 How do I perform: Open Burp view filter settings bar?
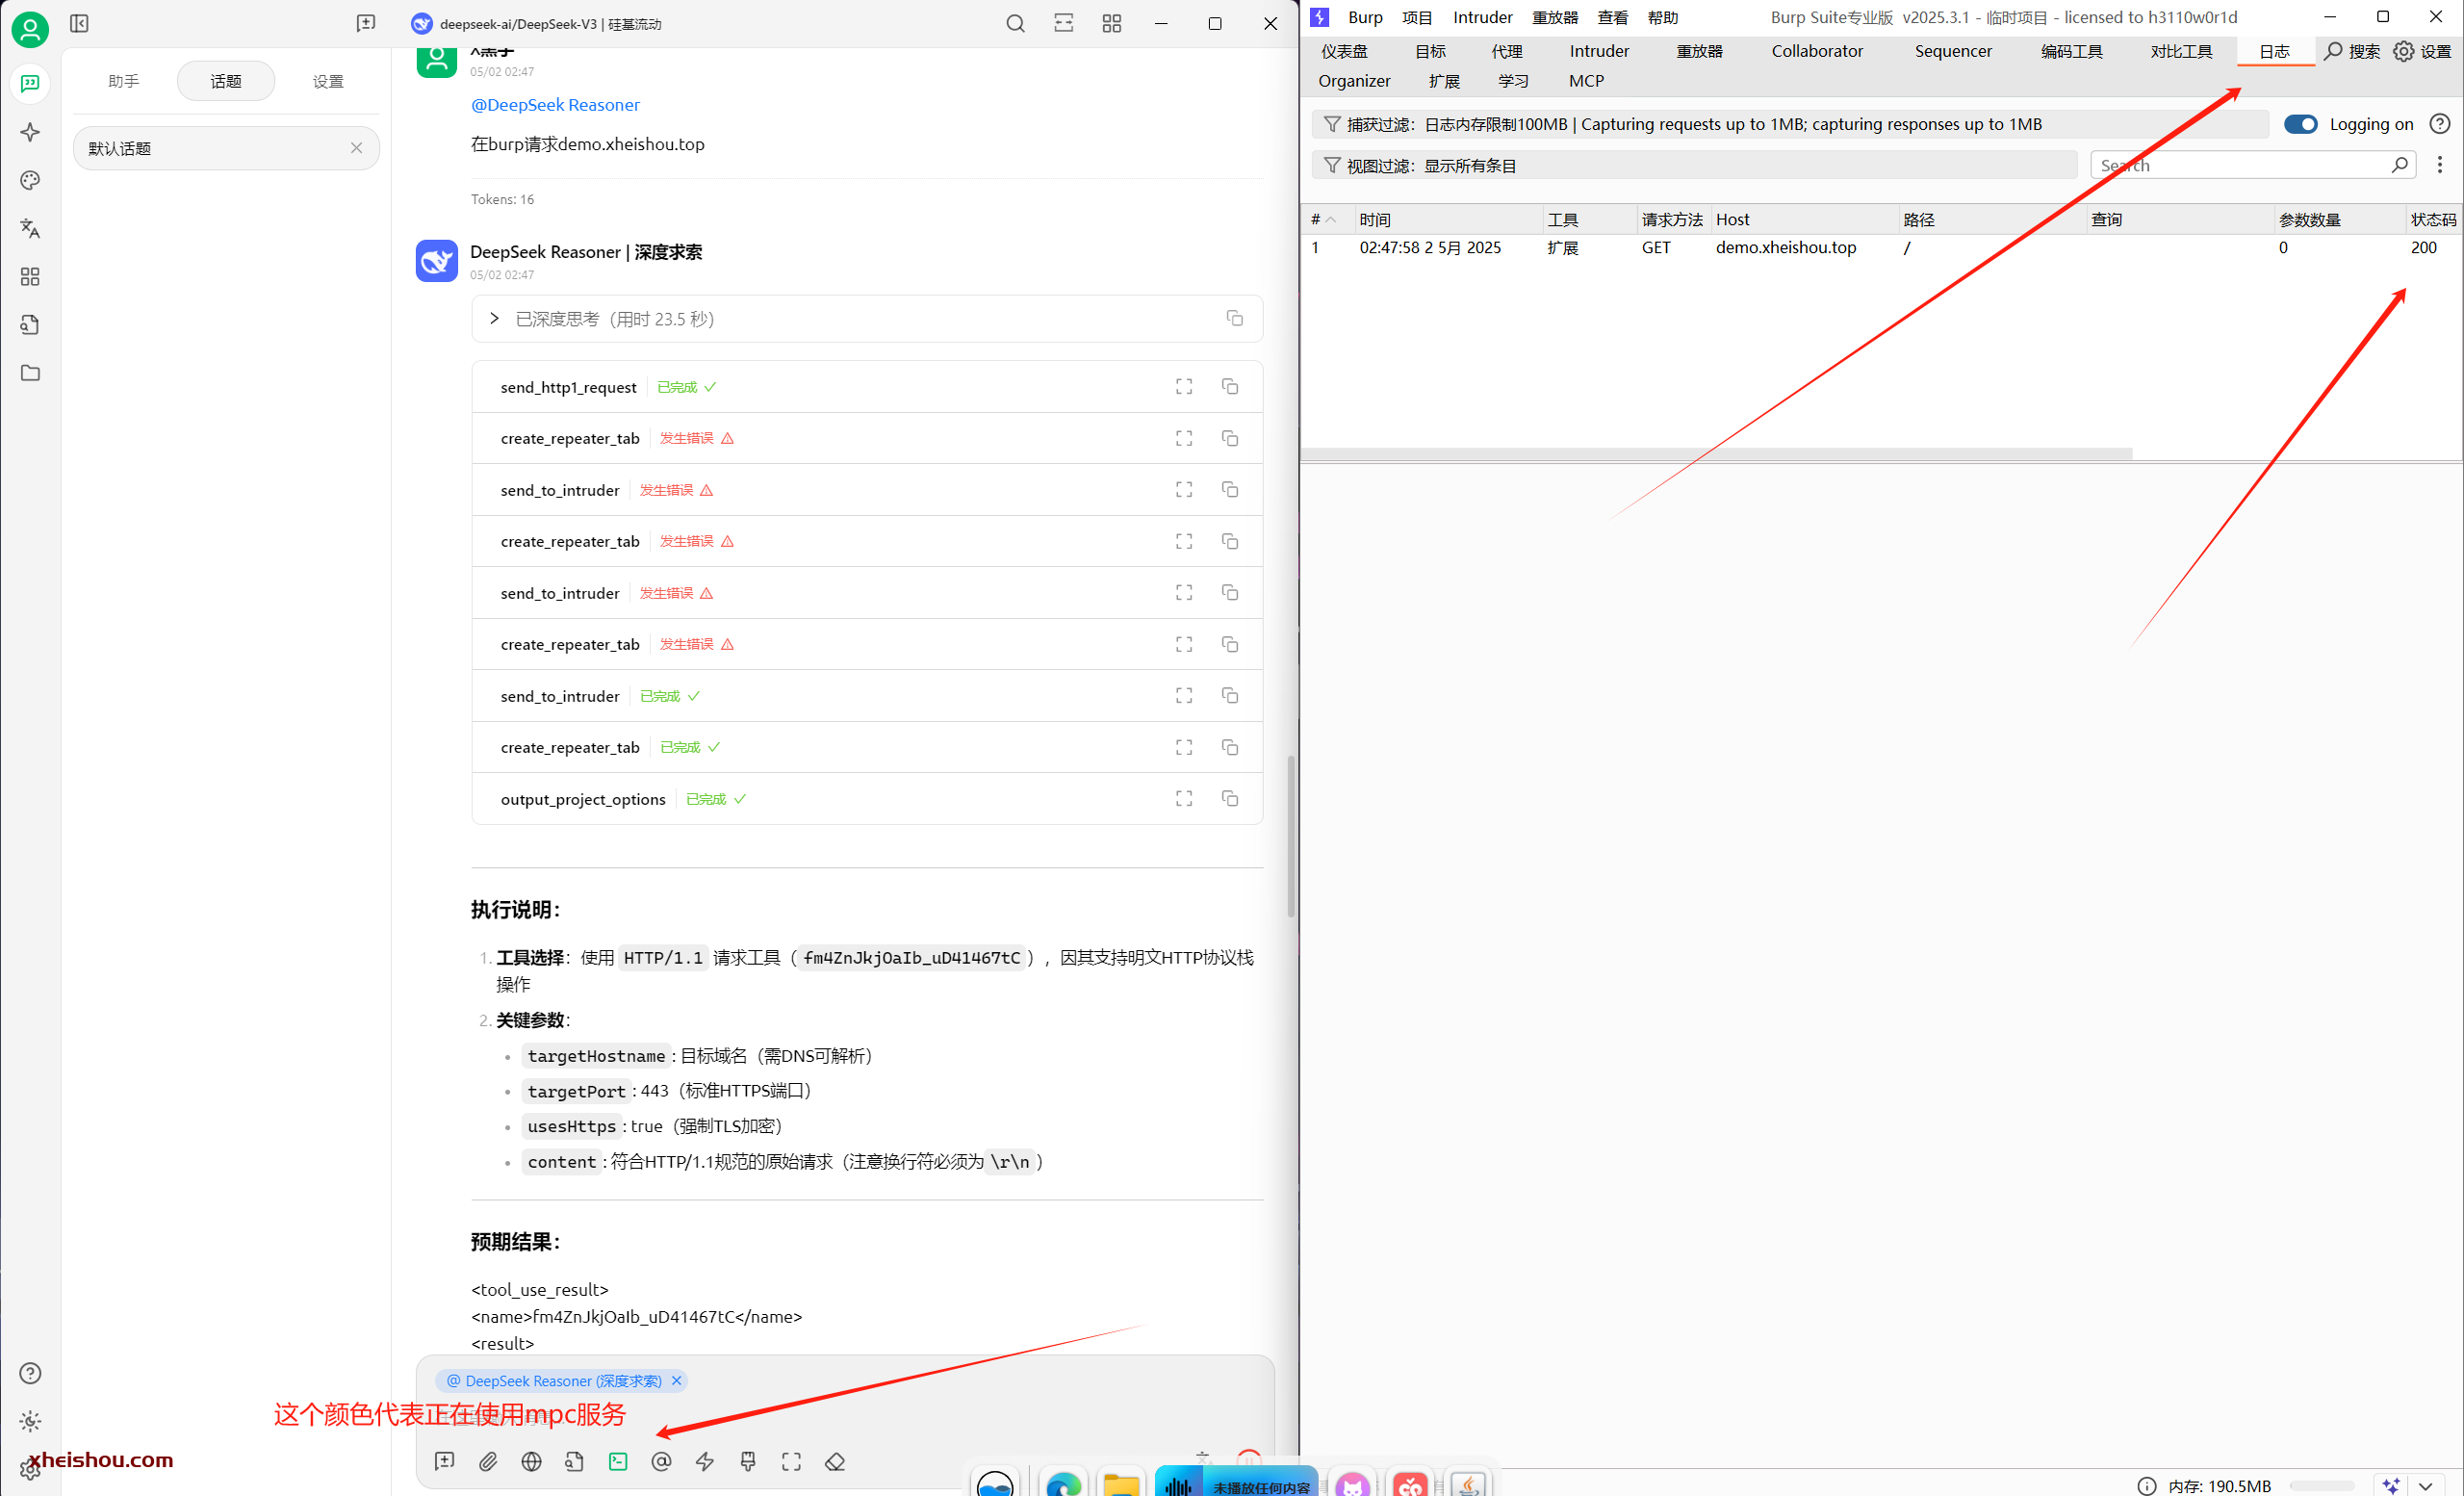click(1694, 165)
